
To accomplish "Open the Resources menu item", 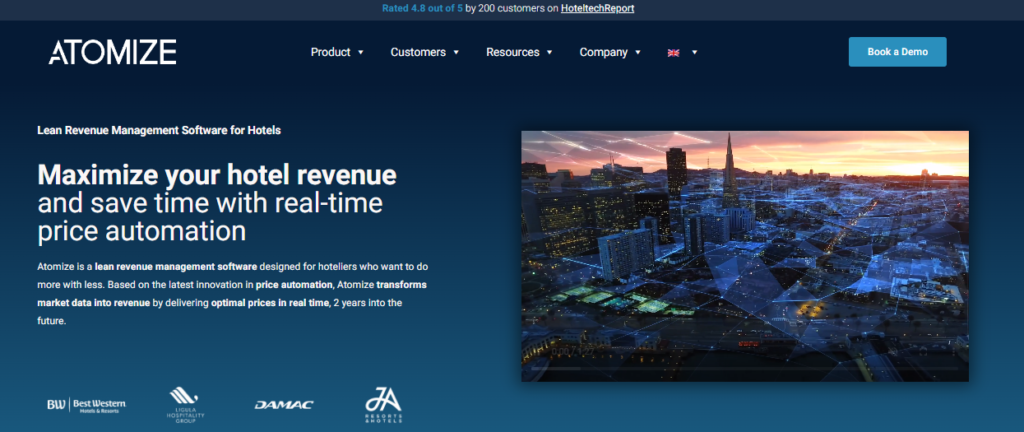I will pos(513,52).
